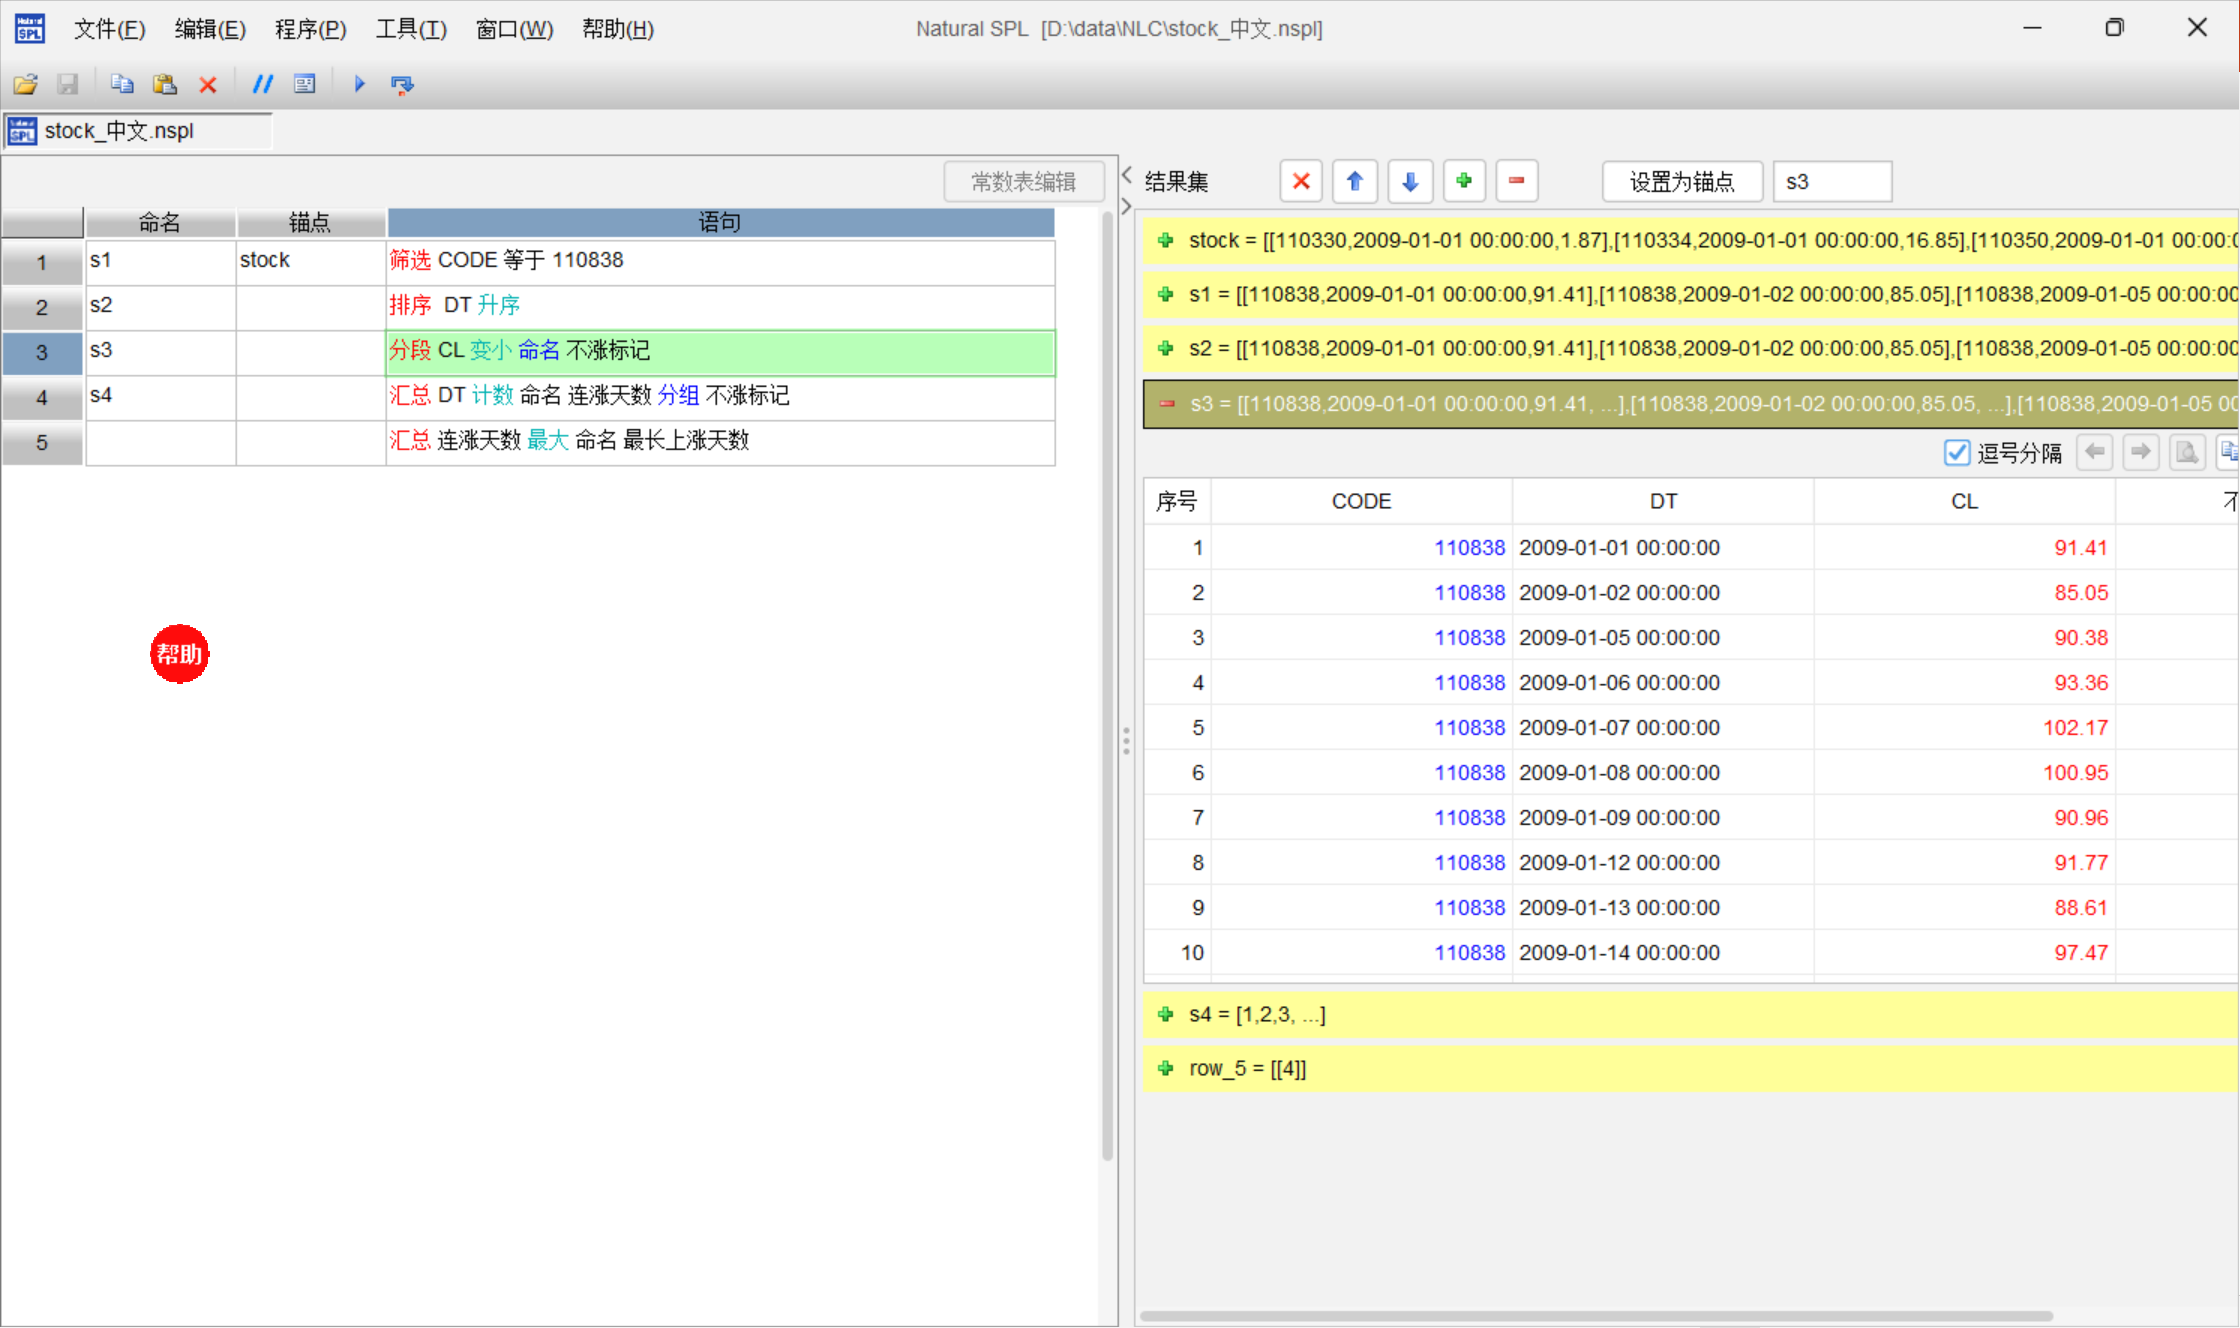Click the copy icon in toolbar

pyautogui.click(x=122, y=84)
